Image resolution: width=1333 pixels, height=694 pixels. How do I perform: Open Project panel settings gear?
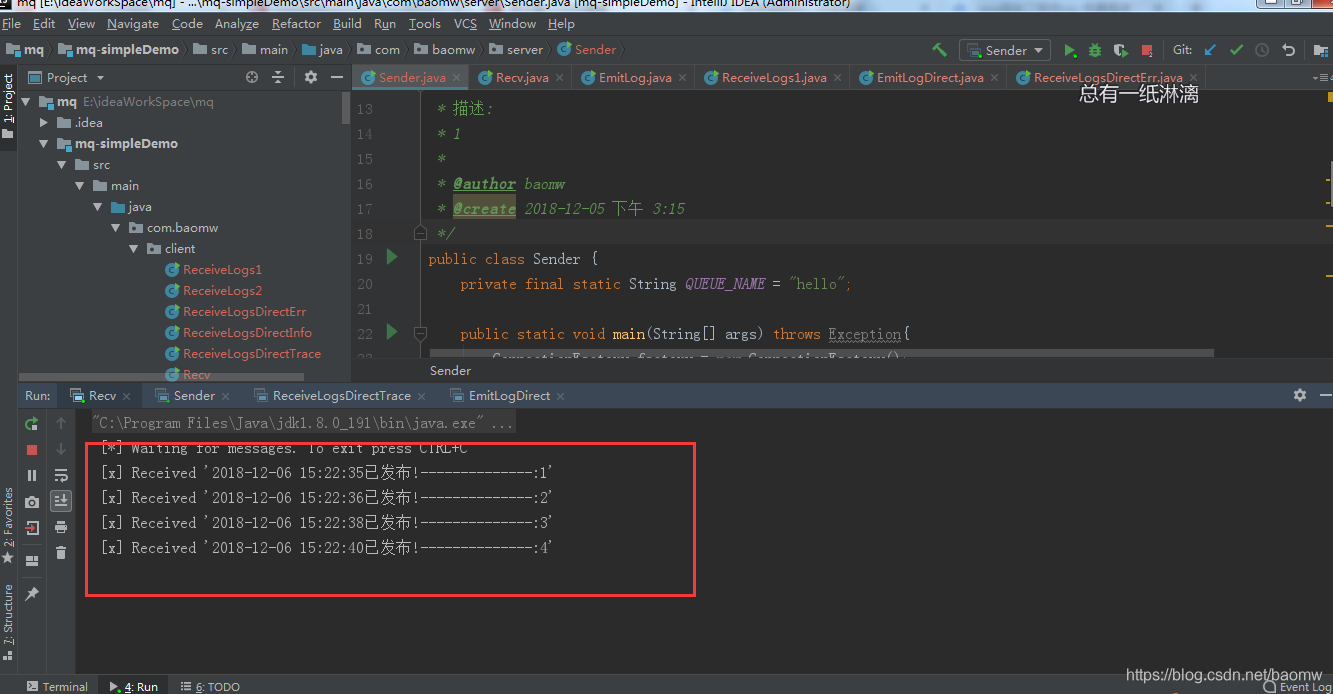click(311, 77)
